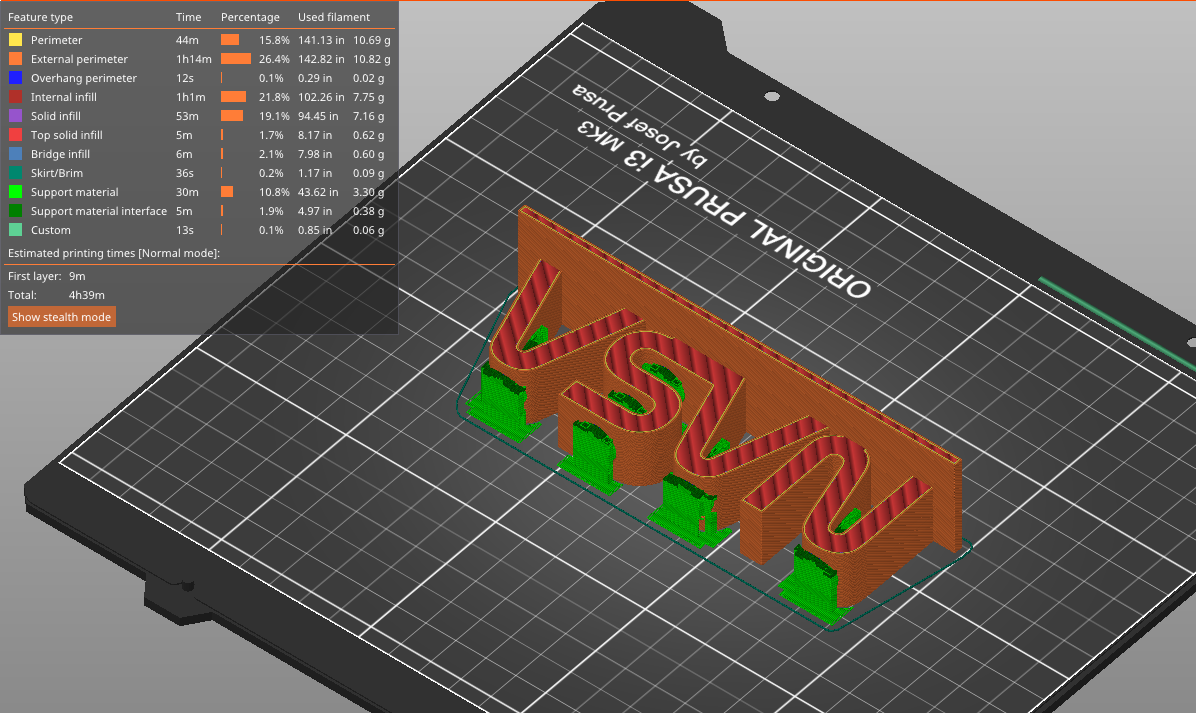Click the "43.62 in" Support material length

(318, 192)
